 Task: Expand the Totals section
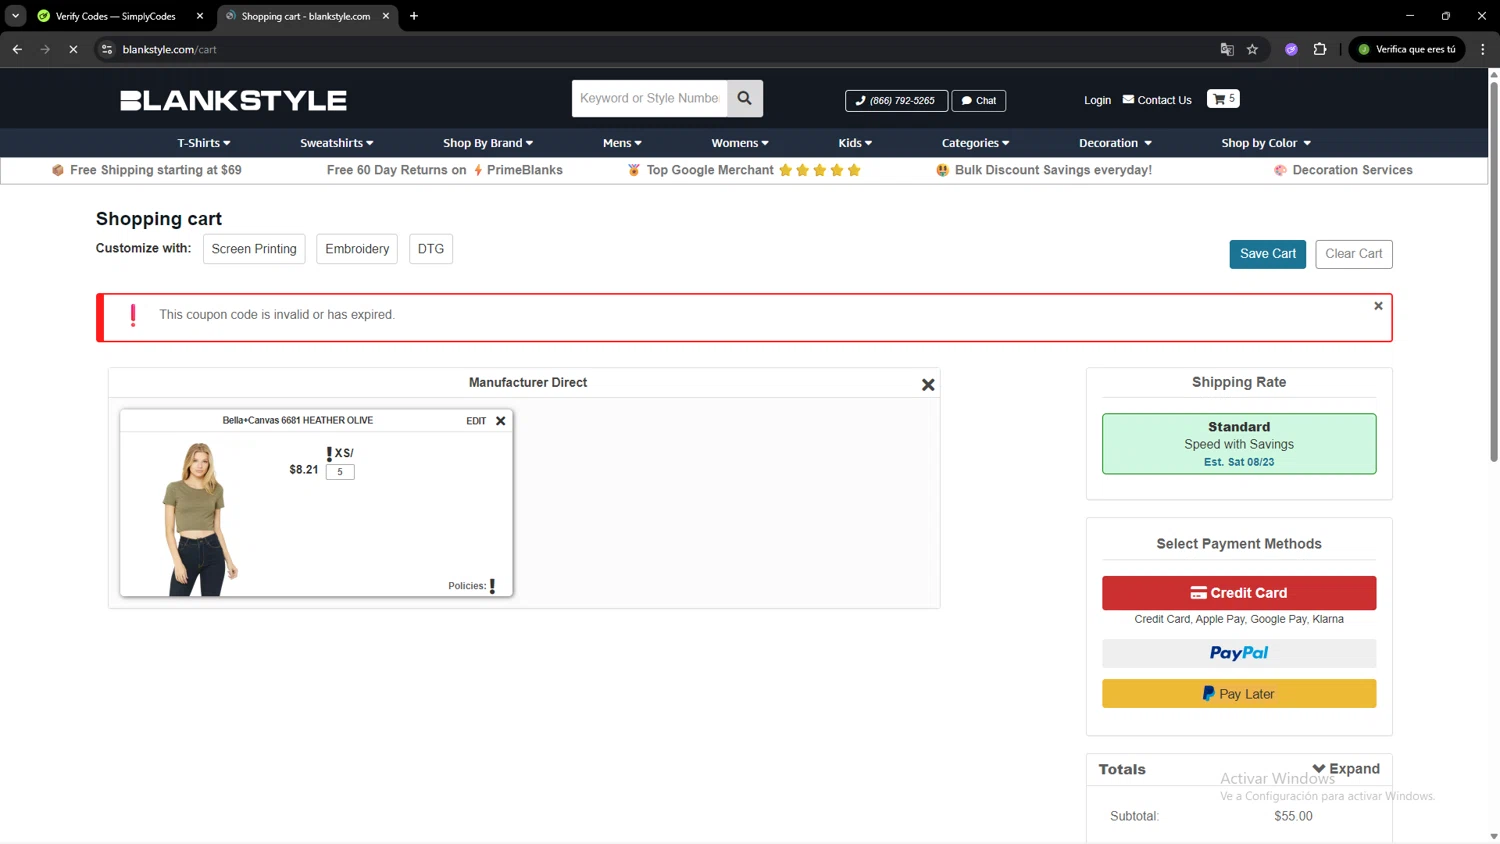[x=1346, y=768]
